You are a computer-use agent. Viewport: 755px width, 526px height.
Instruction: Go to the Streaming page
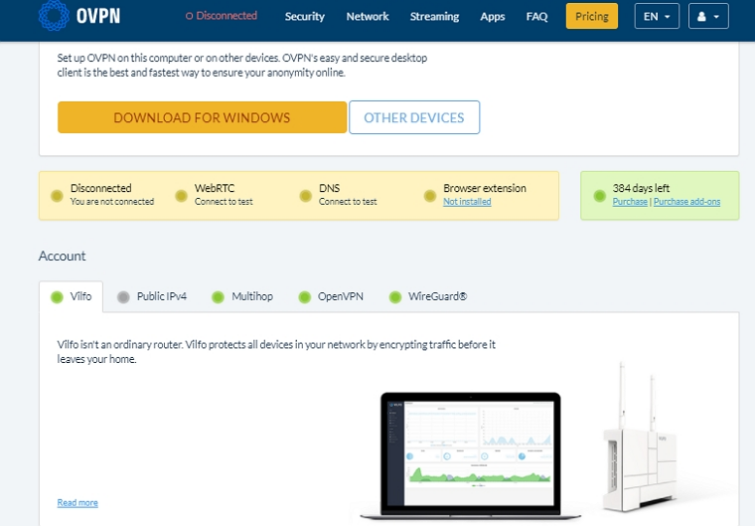coord(434,16)
